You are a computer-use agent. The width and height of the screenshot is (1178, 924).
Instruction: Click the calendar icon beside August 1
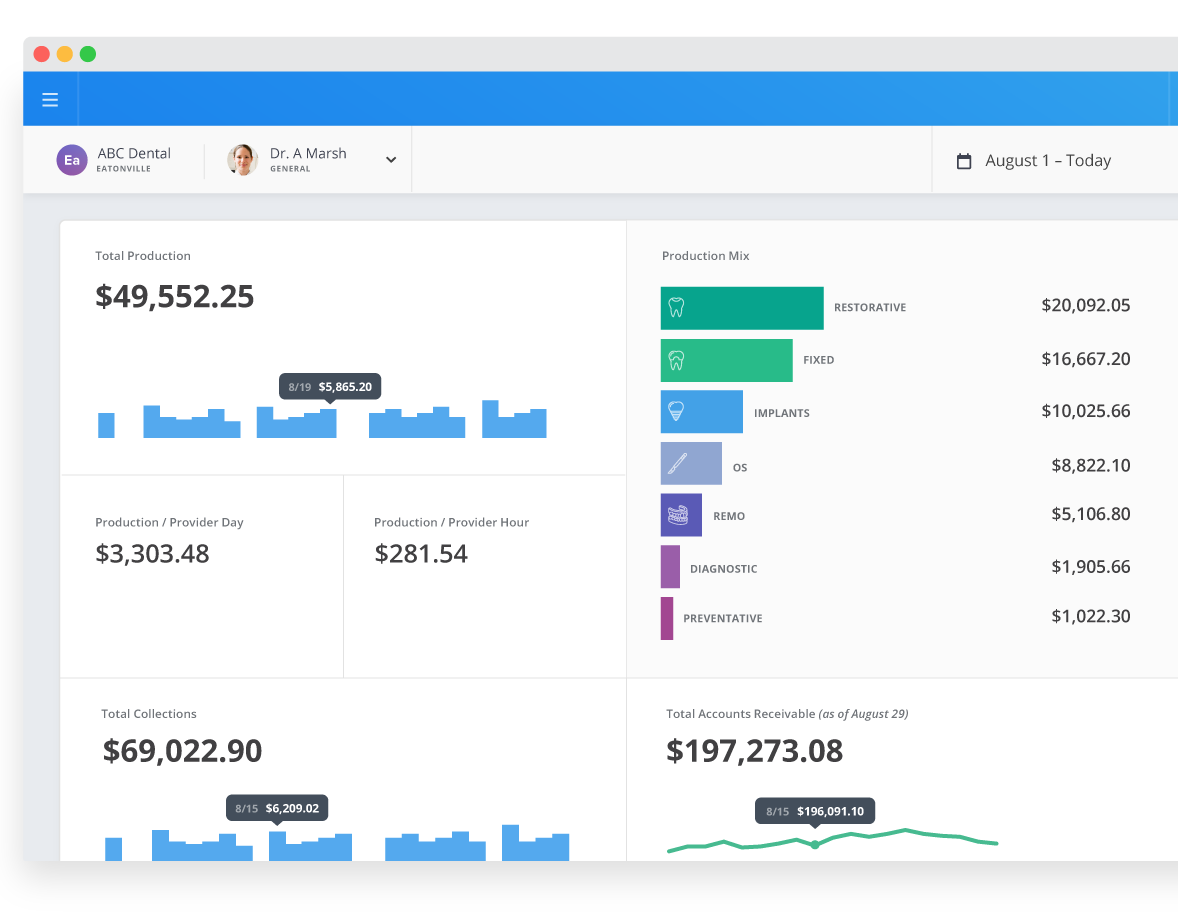click(x=964, y=161)
